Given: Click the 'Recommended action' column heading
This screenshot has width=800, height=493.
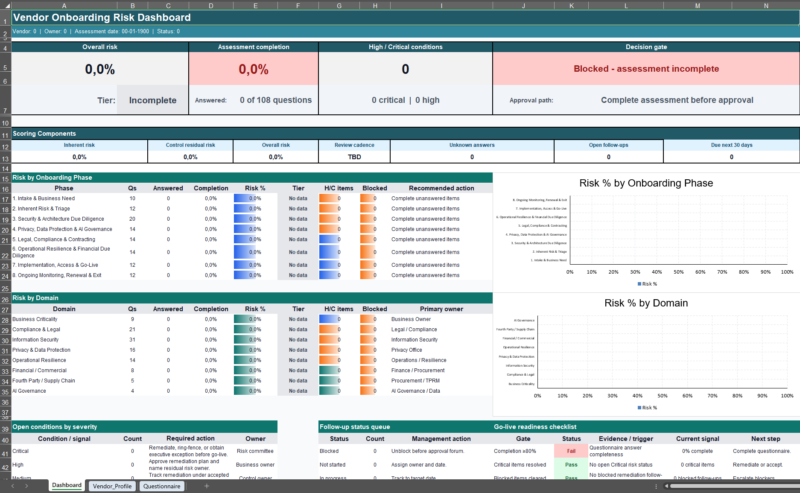Looking at the screenshot, I should pos(441,188).
